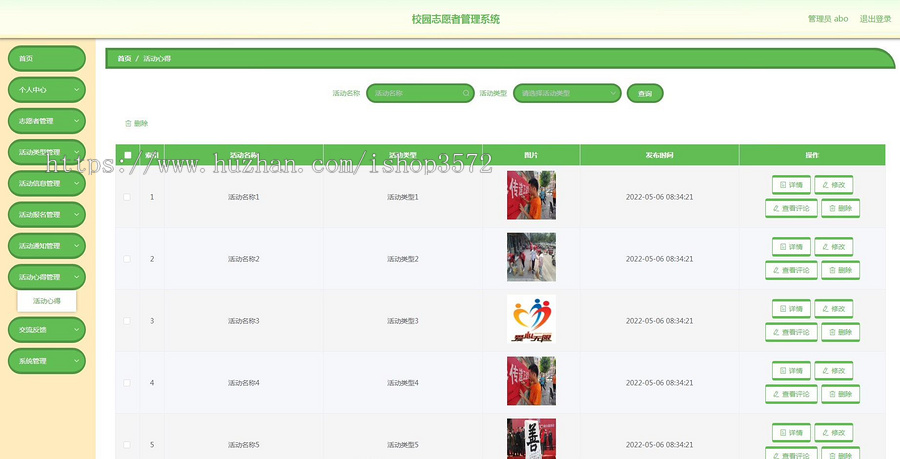900x459 pixels.
Task: Select the 活动心得 submenu item
Action: pos(46,301)
